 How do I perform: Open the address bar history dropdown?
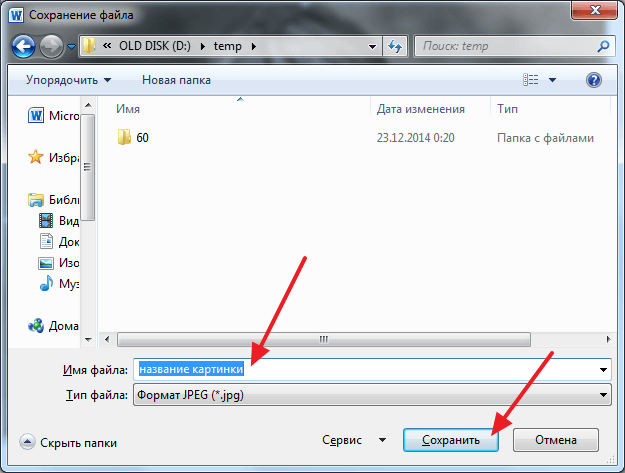click(372, 47)
